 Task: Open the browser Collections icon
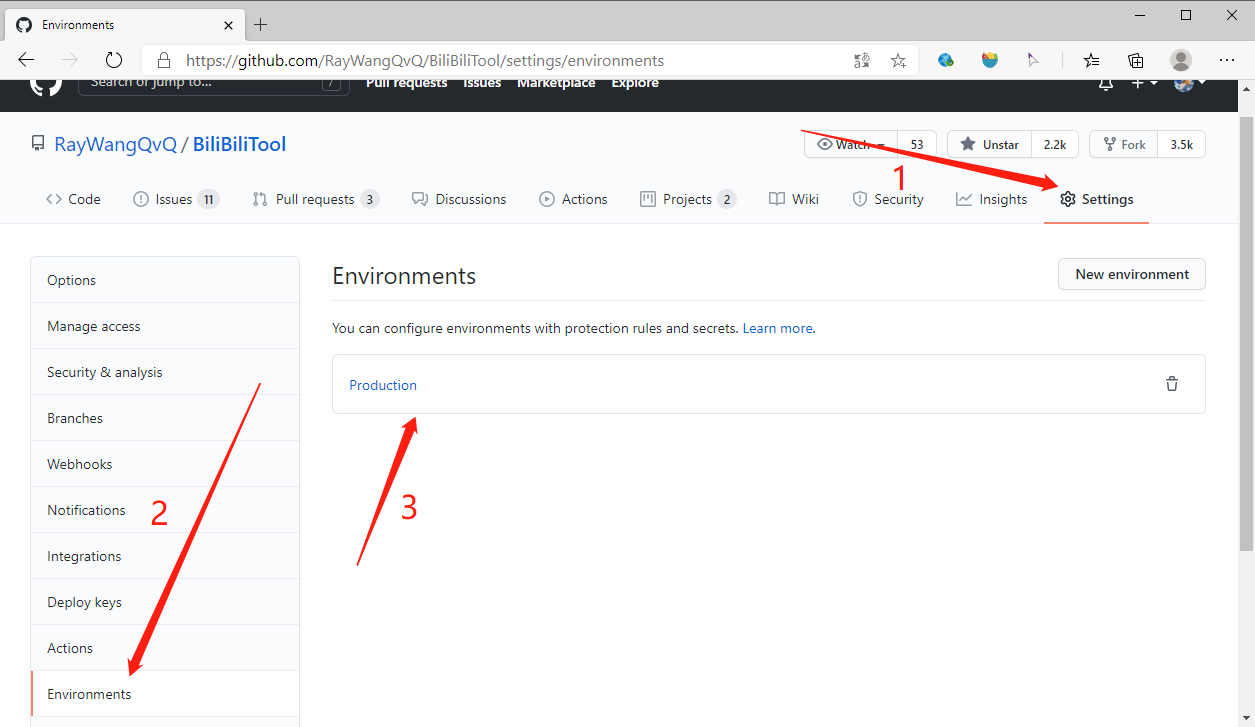[x=1136, y=60]
